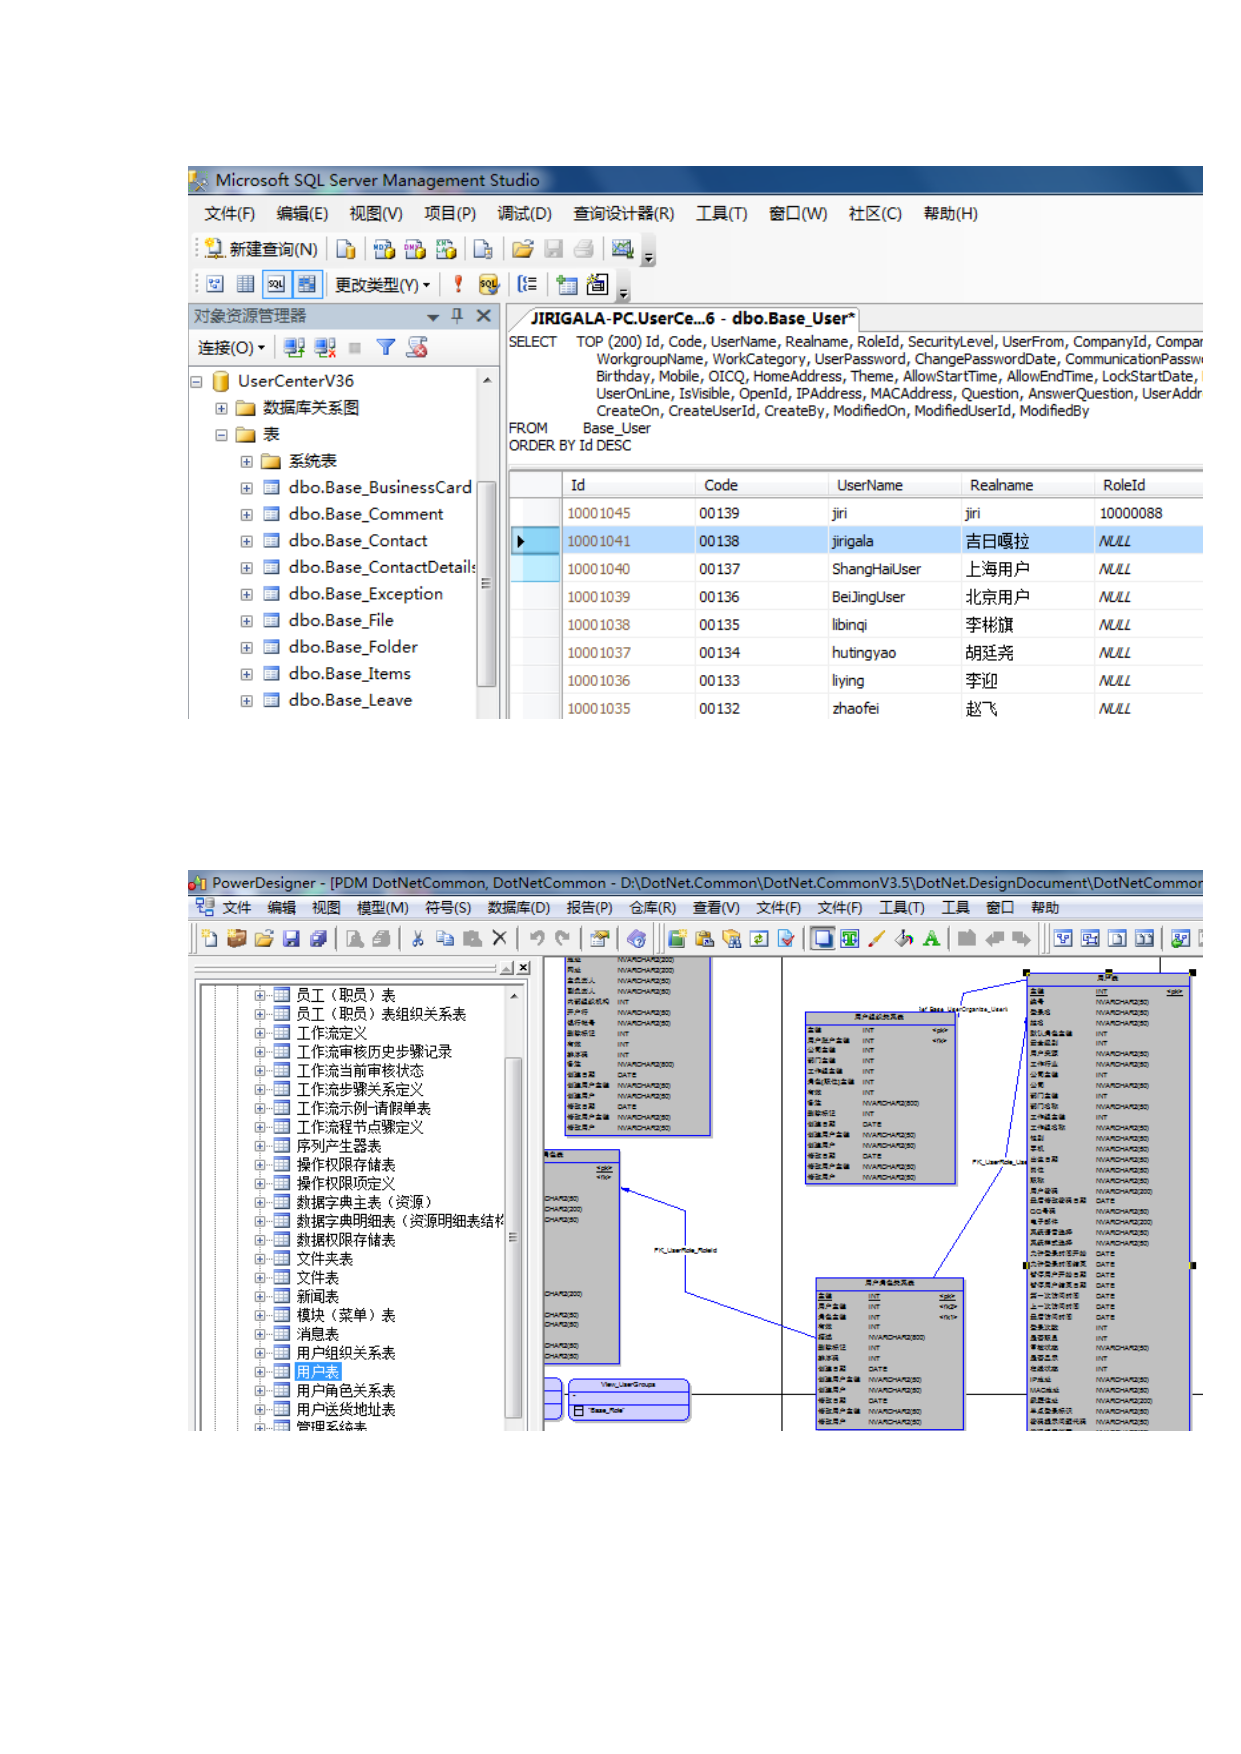Open the 社区(C) menu
Viewport: 1241px width, 1754px height.
875,214
